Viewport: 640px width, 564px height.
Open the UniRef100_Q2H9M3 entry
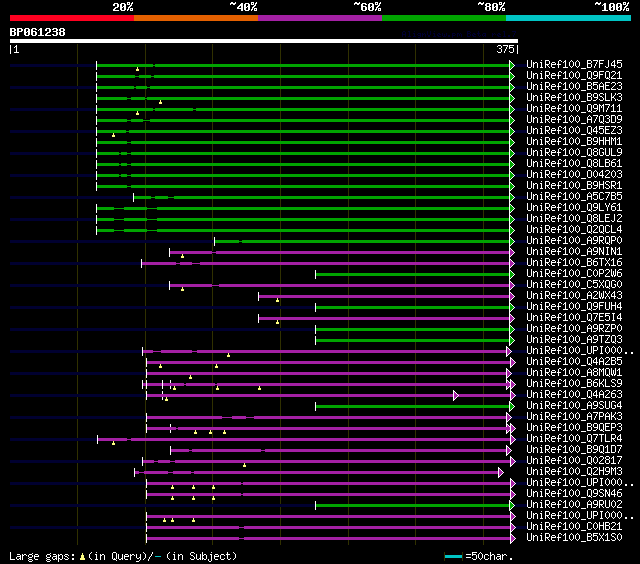[574, 472]
